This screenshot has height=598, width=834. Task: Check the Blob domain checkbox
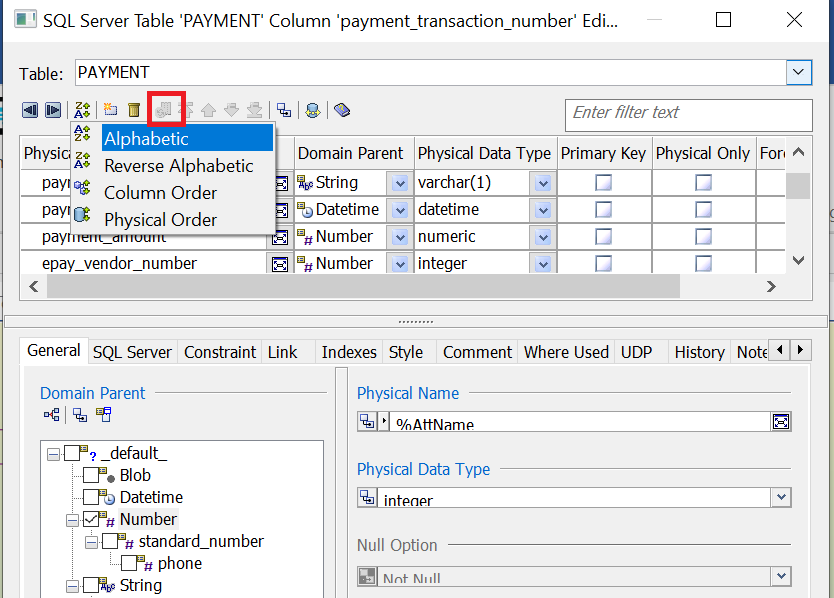tap(92, 475)
